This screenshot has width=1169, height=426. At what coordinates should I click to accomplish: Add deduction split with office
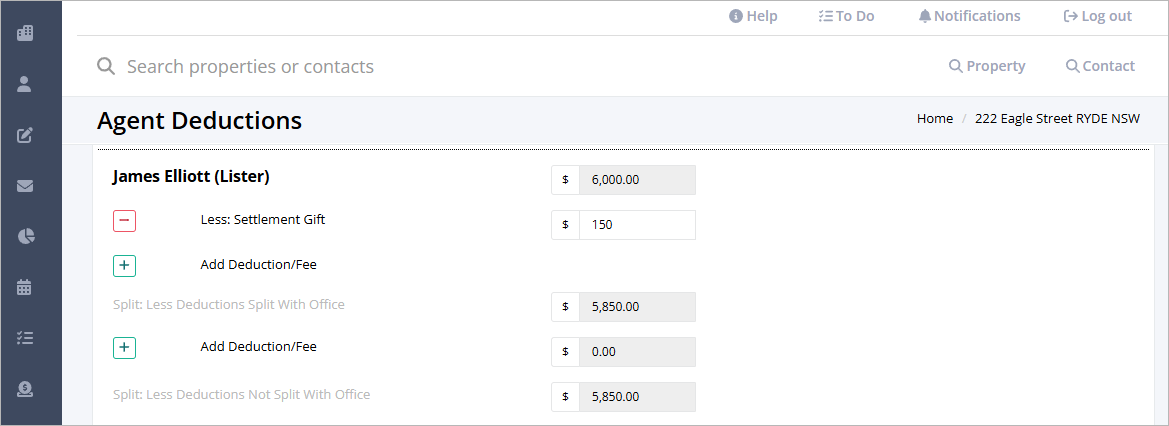tap(125, 265)
